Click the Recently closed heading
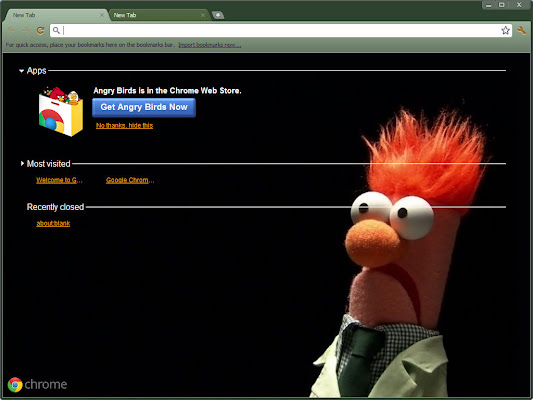 [55, 207]
